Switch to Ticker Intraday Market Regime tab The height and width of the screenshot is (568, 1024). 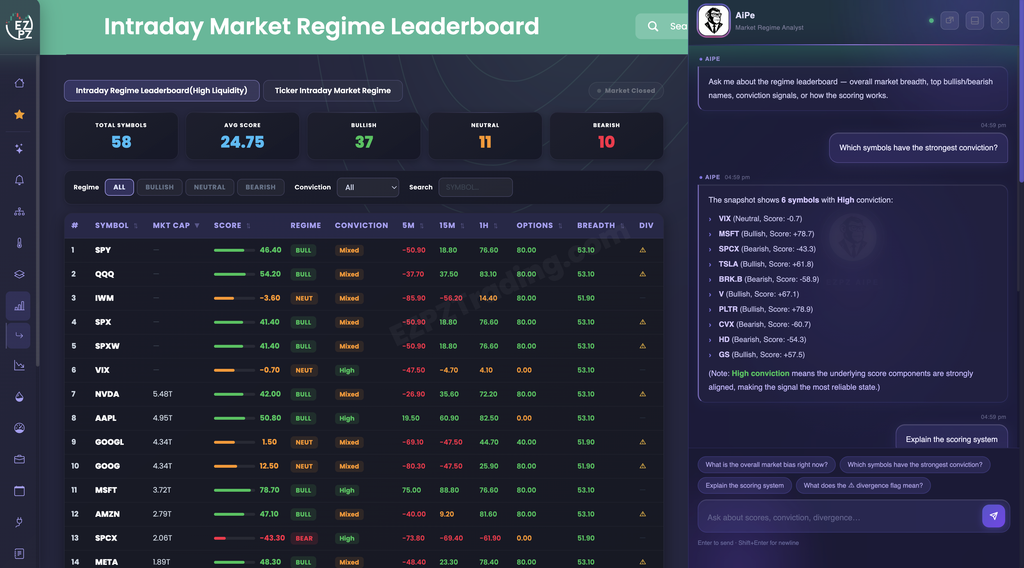pyautogui.click(x=332, y=91)
